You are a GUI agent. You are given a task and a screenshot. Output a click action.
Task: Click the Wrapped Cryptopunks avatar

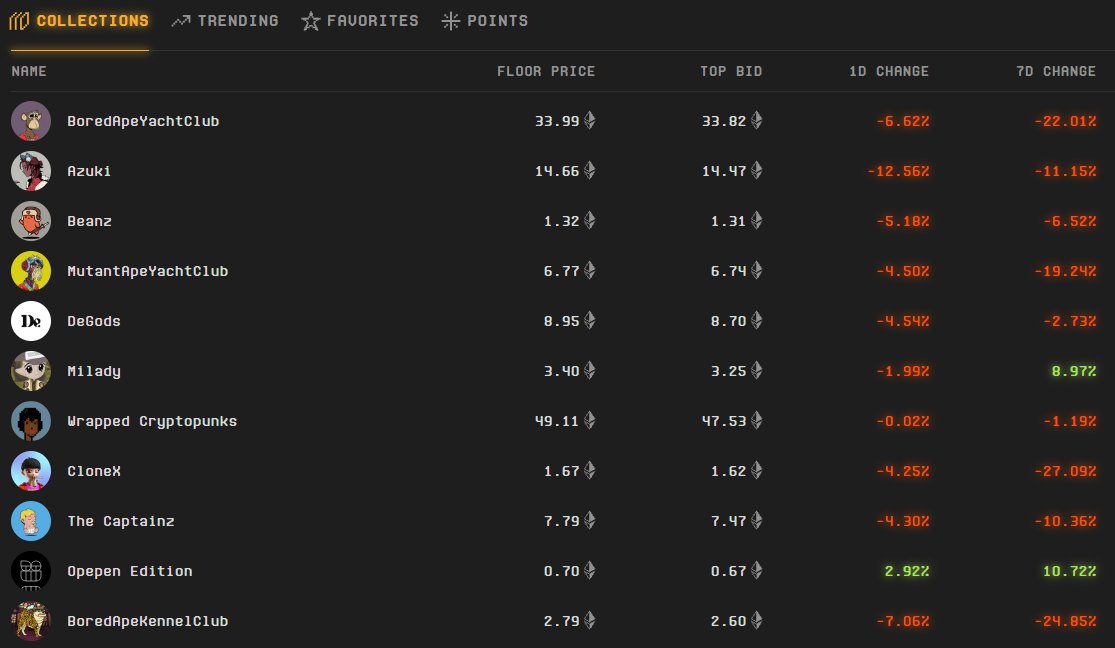point(31,421)
